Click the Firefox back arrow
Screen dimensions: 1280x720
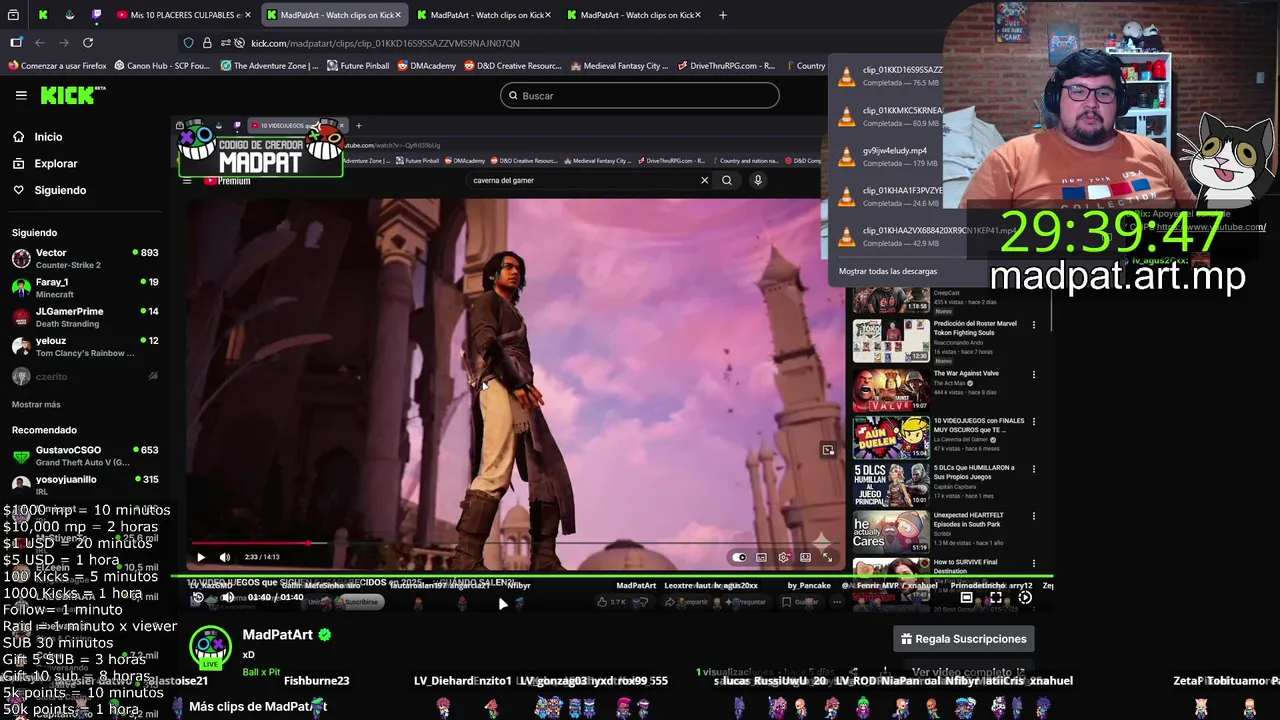pos(40,43)
